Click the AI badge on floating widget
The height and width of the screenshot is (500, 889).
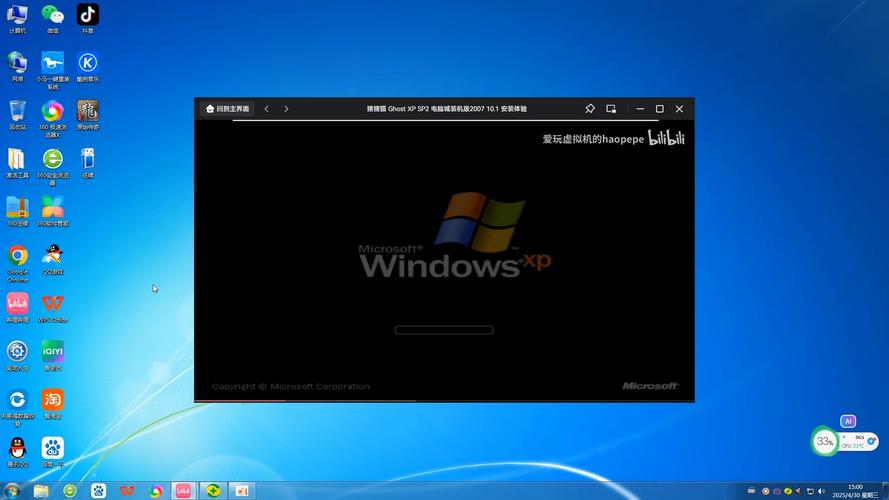[x=848, y=421]
